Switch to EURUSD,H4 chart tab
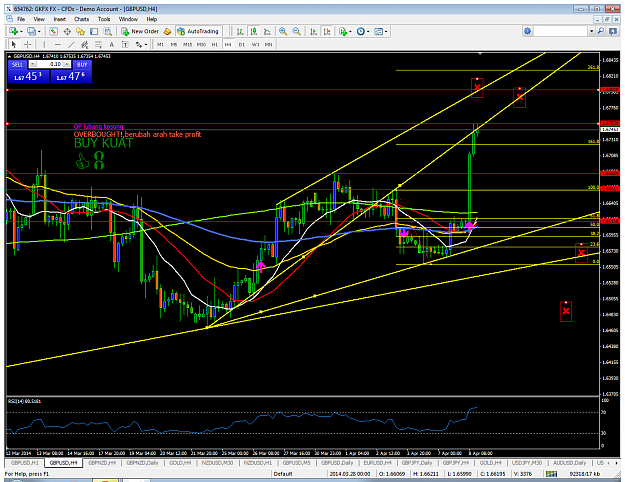The height and width of the screenshot is (482, 625). 377,463
